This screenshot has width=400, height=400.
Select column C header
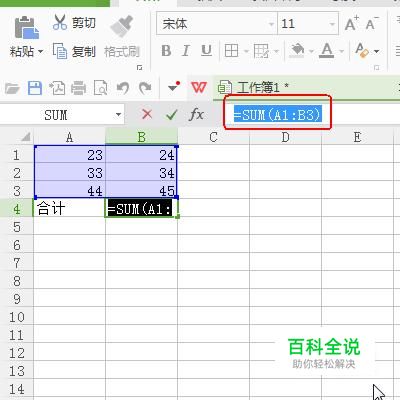click(213, 137)
